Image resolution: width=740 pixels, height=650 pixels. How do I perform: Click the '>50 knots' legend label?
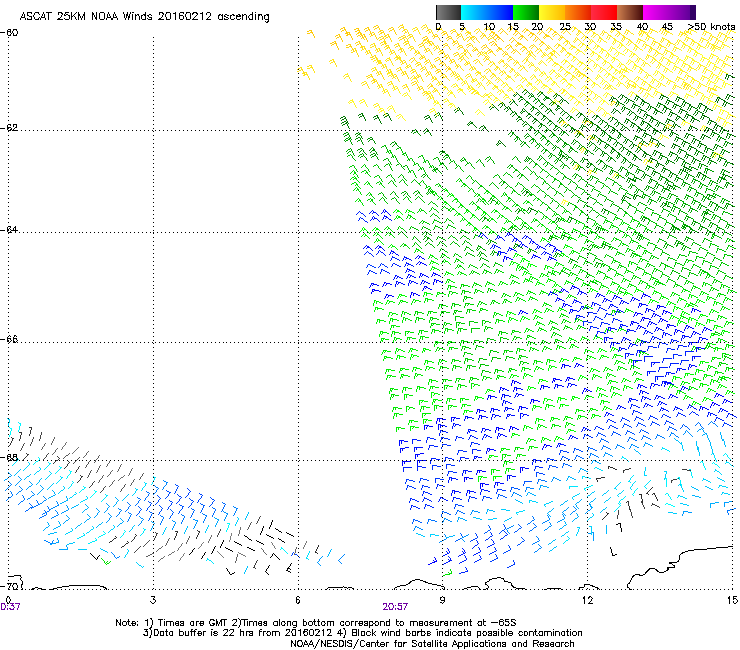[x=711, y=27]
